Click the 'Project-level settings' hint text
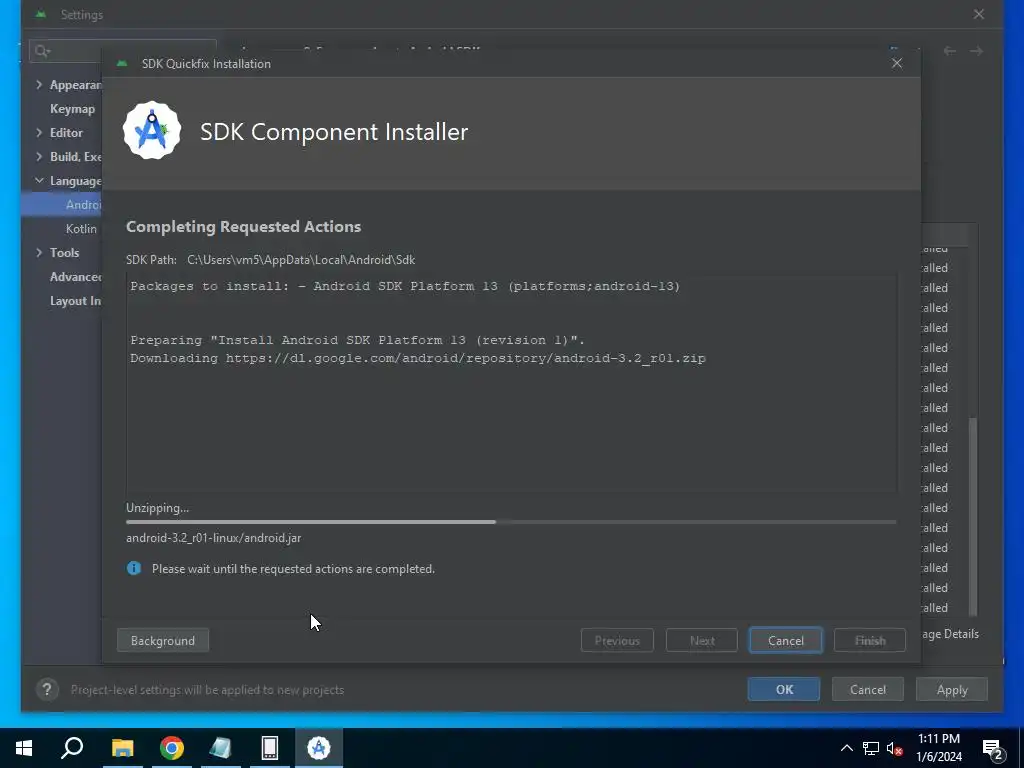The width and height of the screenshot is (1024, 768). [x=207, y=689]
